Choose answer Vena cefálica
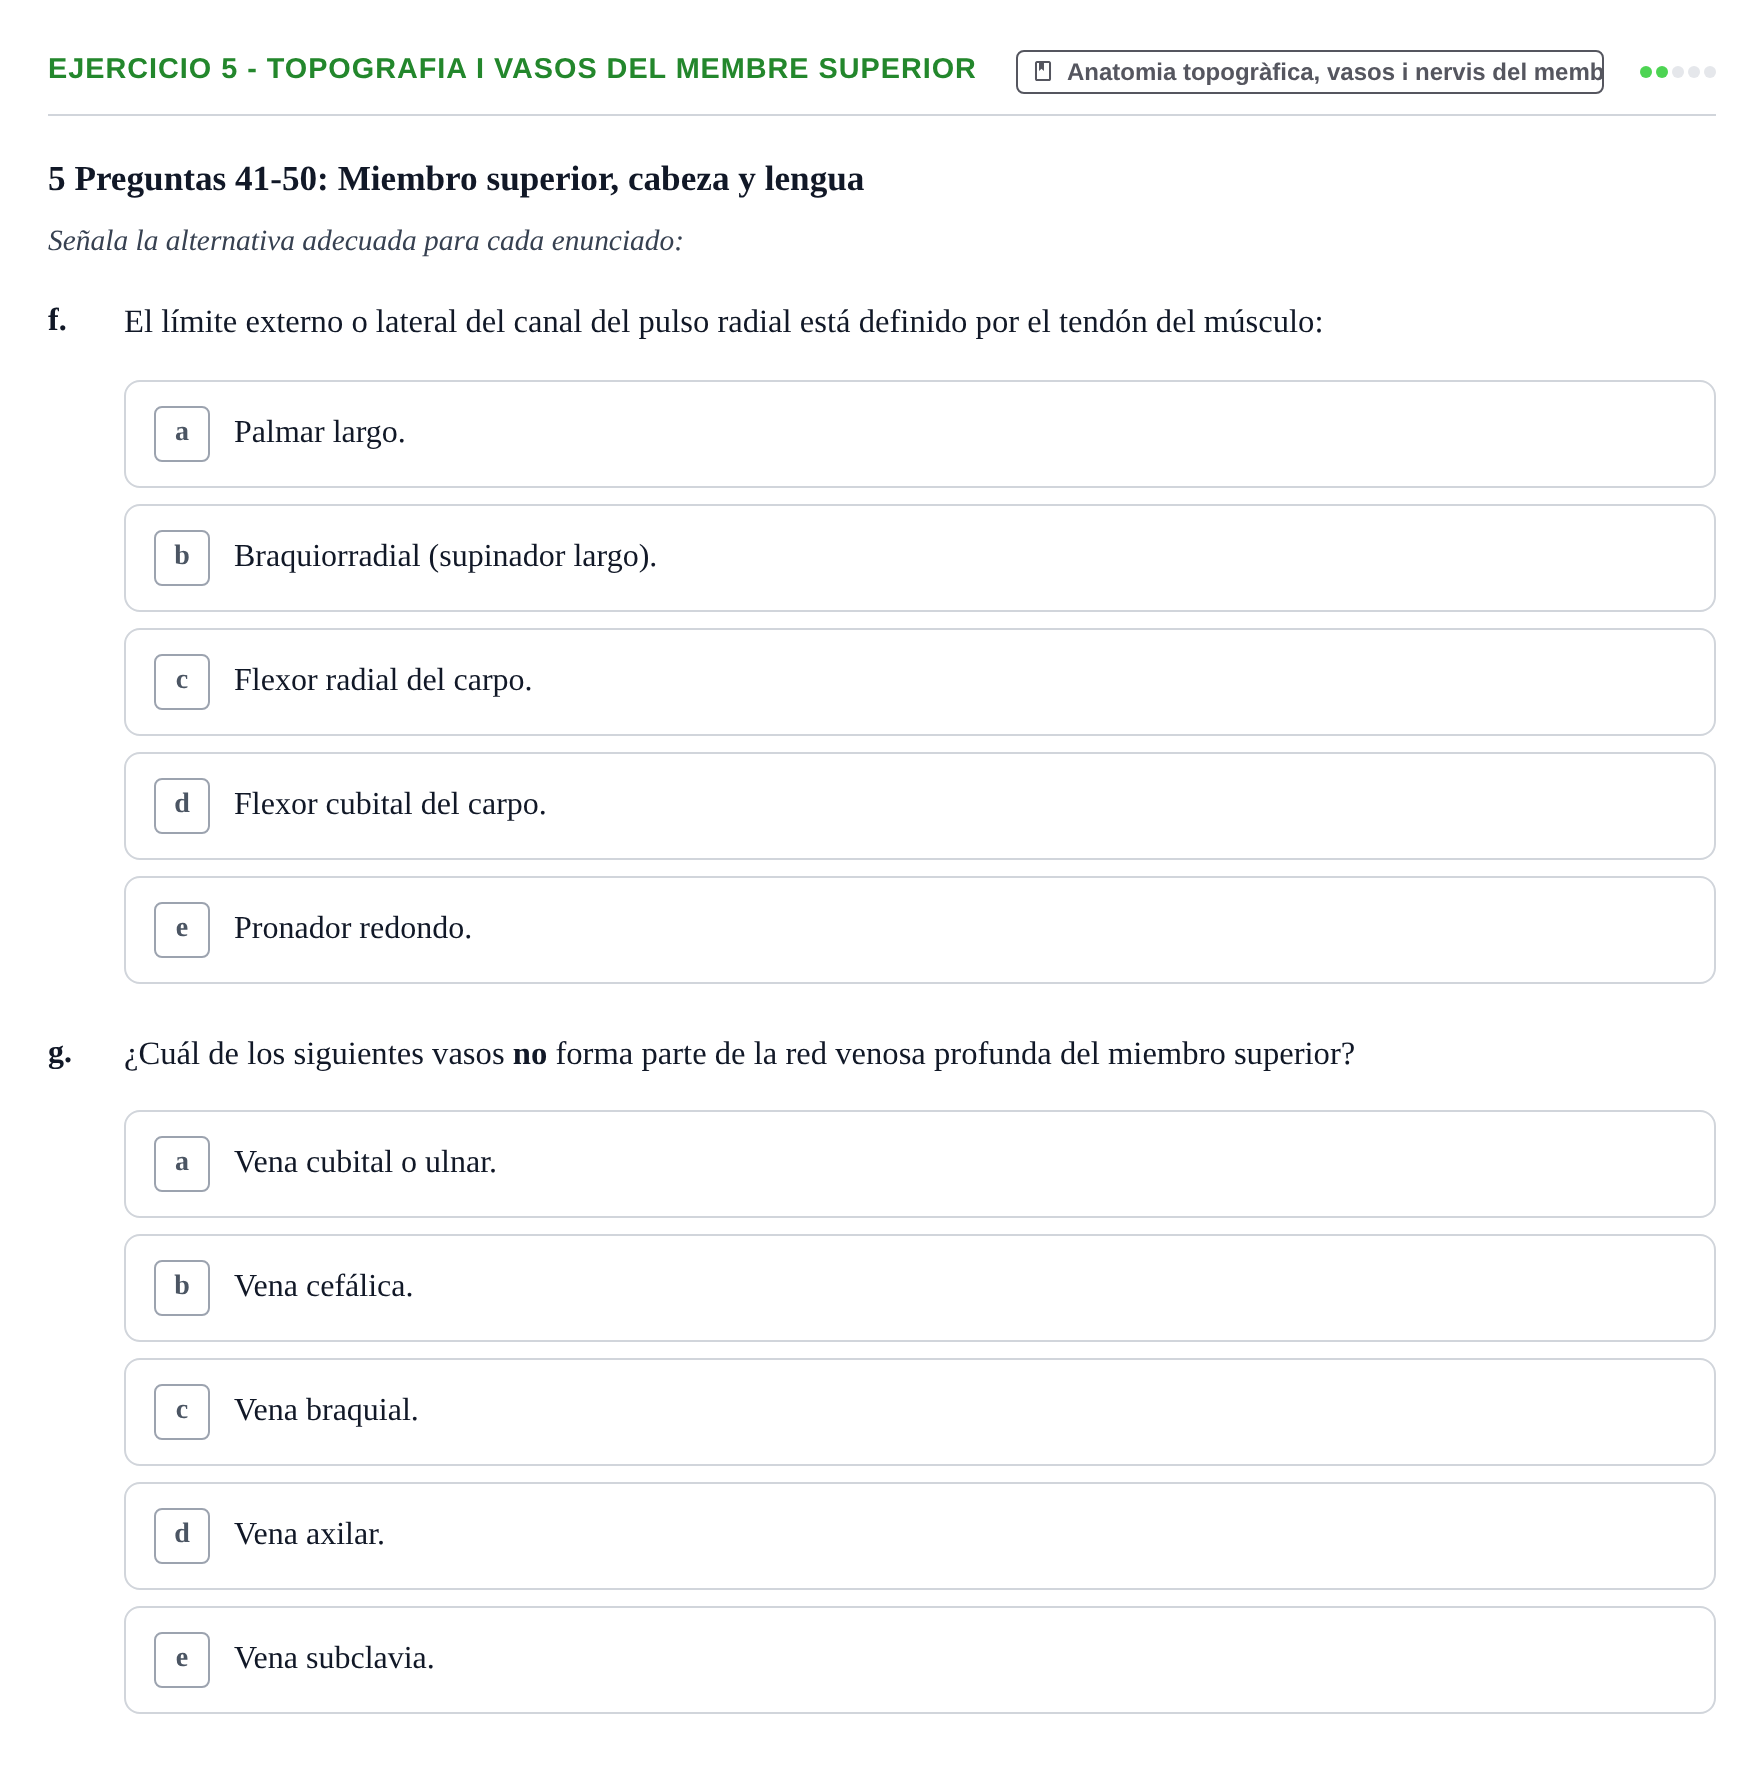The image size is (1764, 1778). [x=920, y=1288]
